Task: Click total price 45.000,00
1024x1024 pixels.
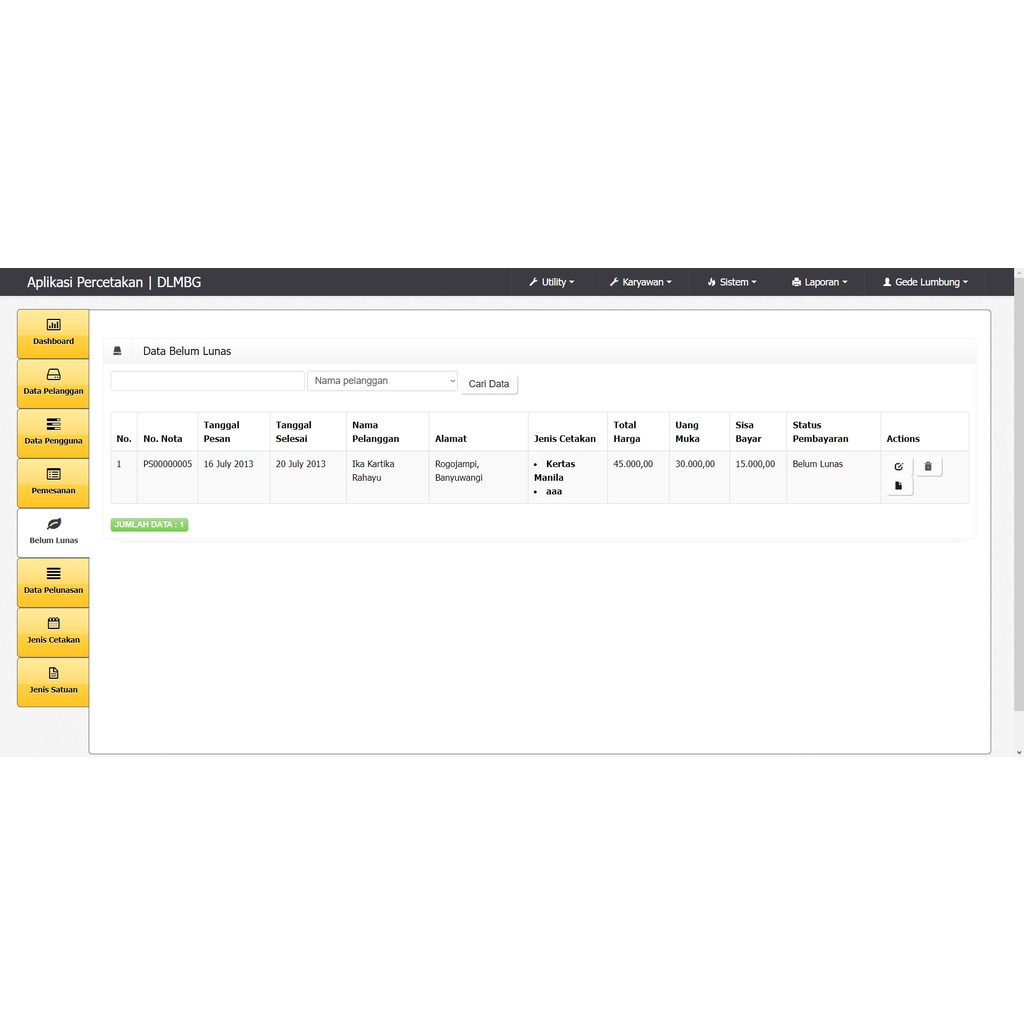Action: pyautogui.click(x=633, y=464)
